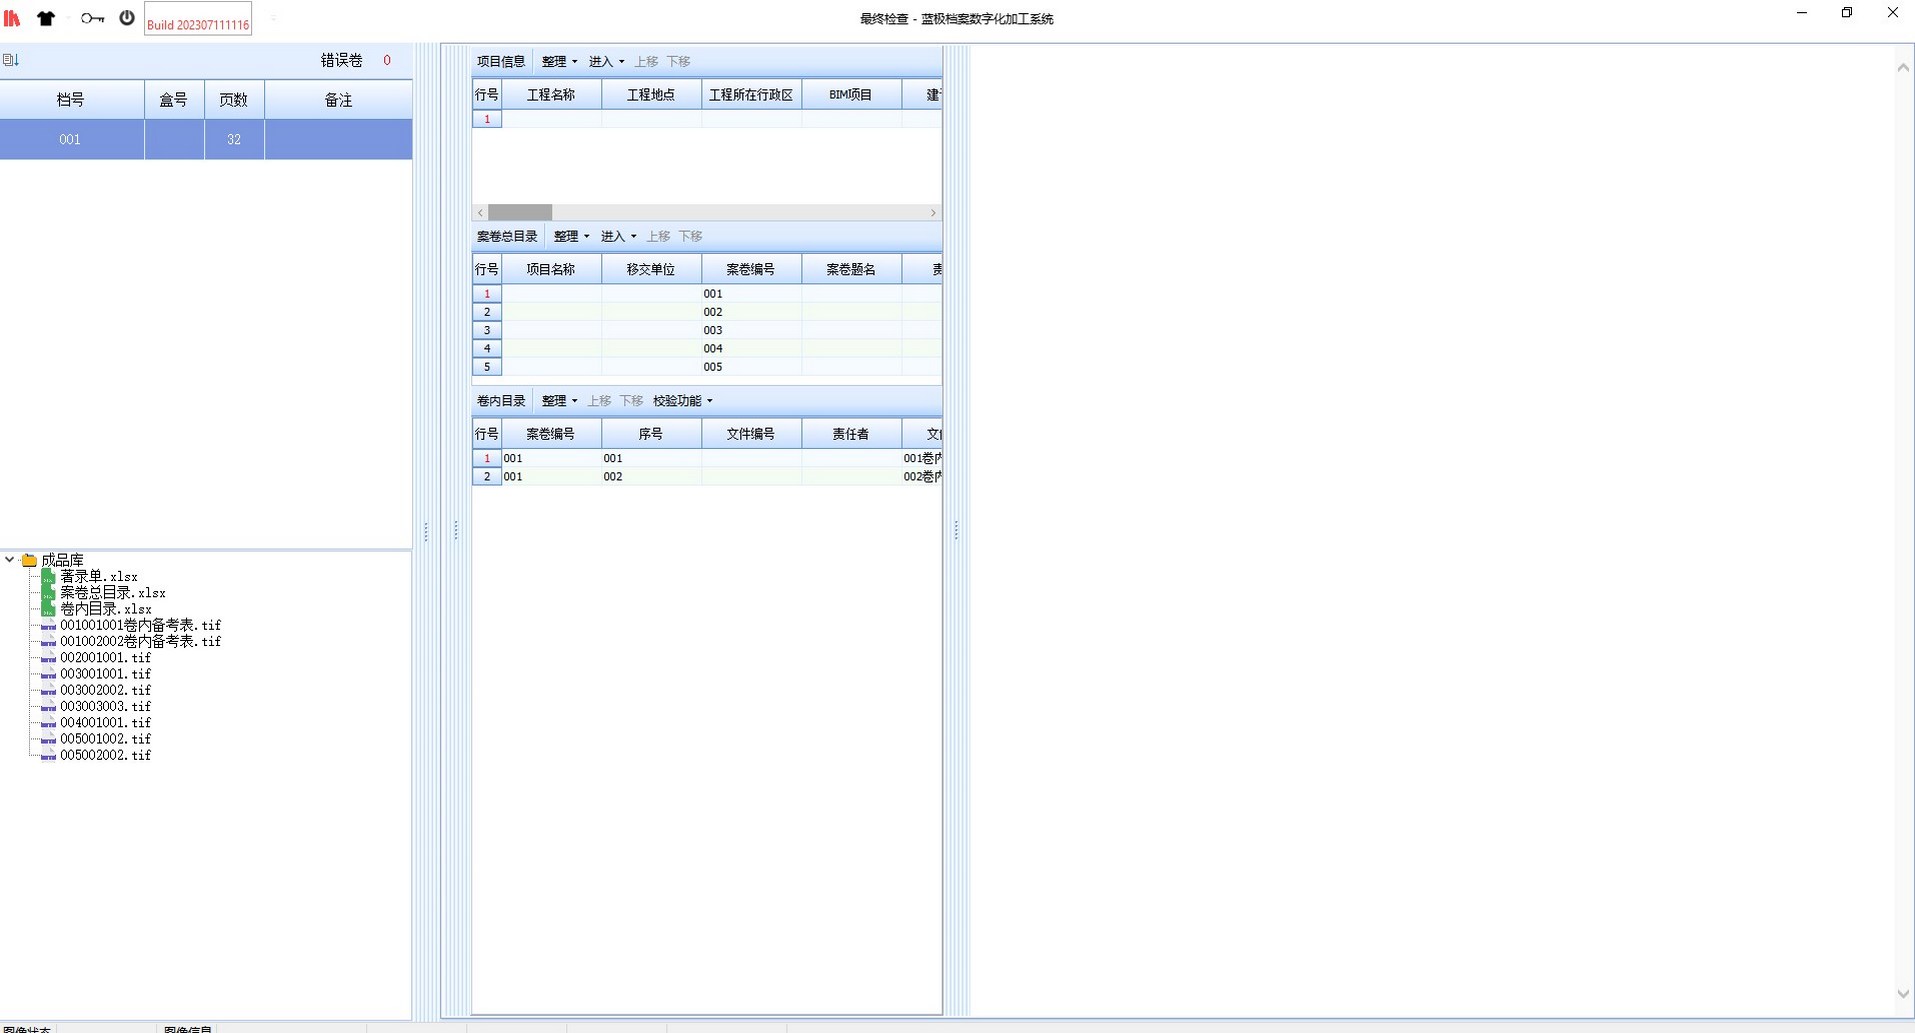Click the power exit icon

coord(127,18)
